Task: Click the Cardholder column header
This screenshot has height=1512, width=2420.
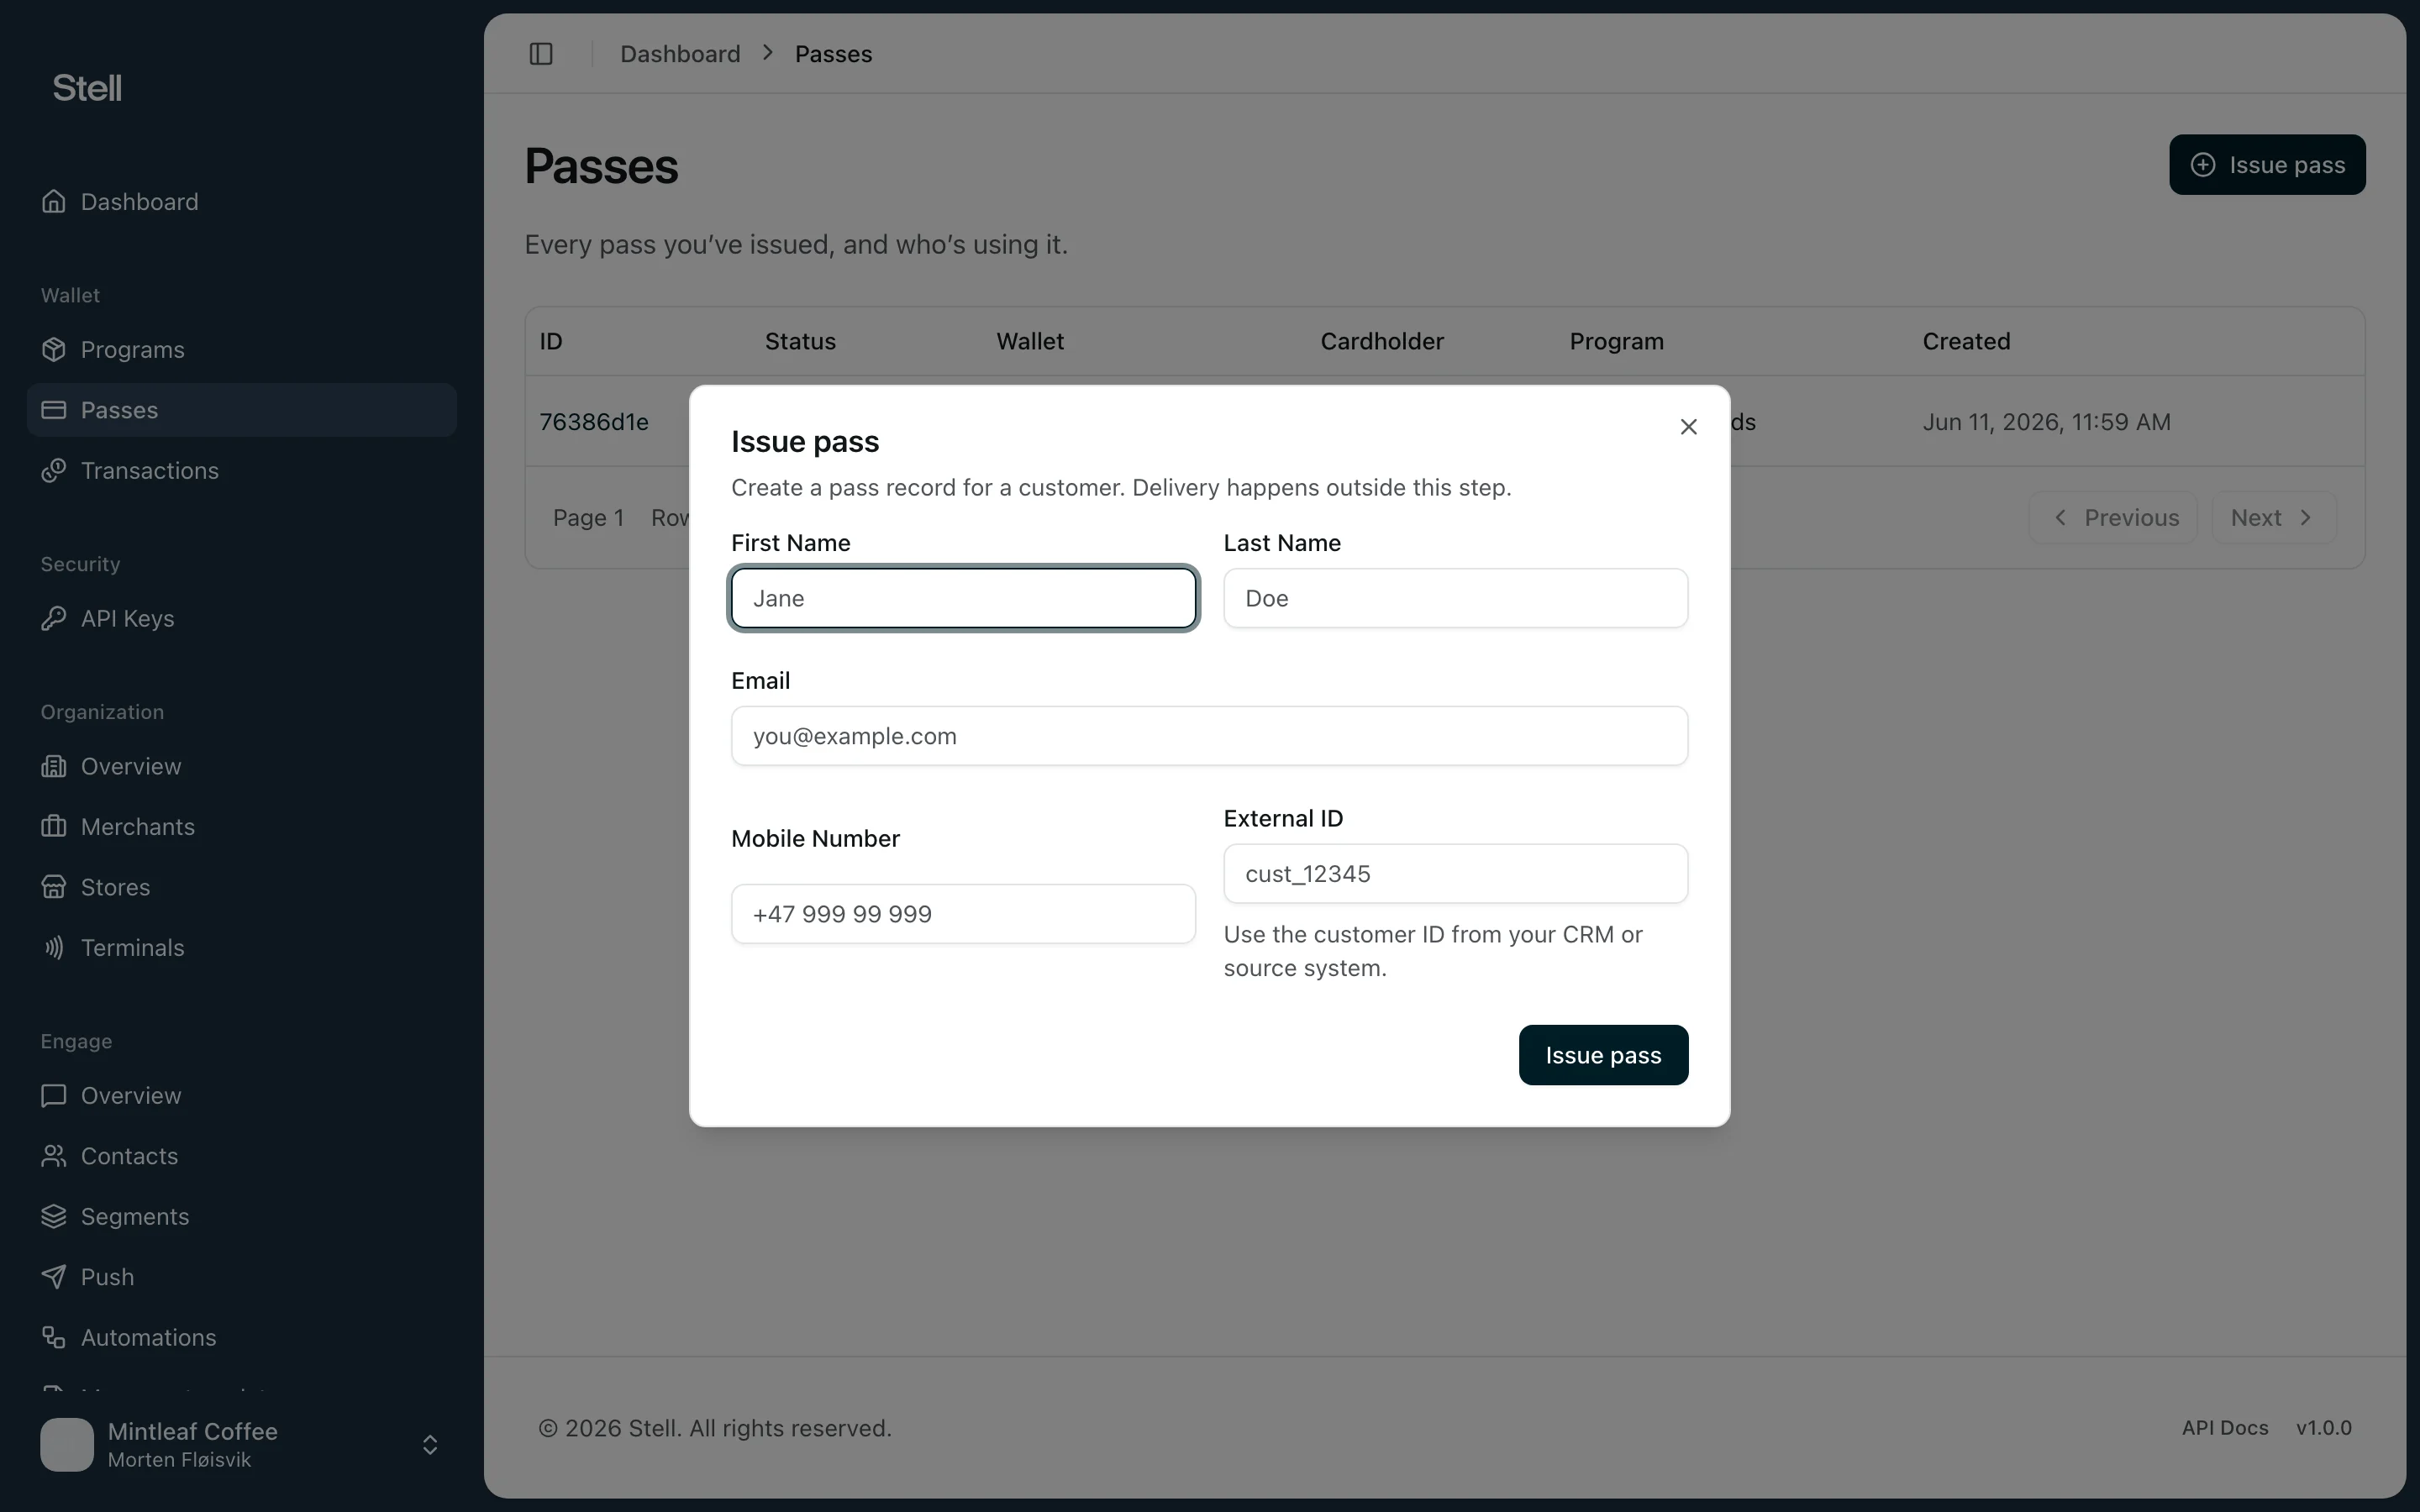Action: (1382, 342)
